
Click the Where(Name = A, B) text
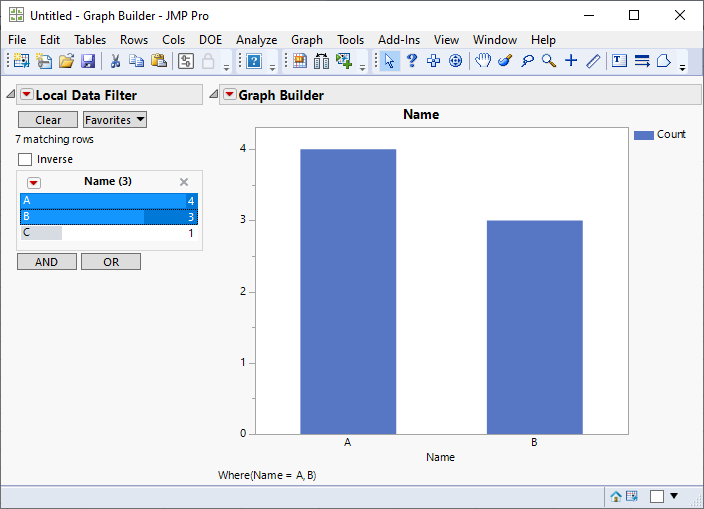[x=267, y=475]
